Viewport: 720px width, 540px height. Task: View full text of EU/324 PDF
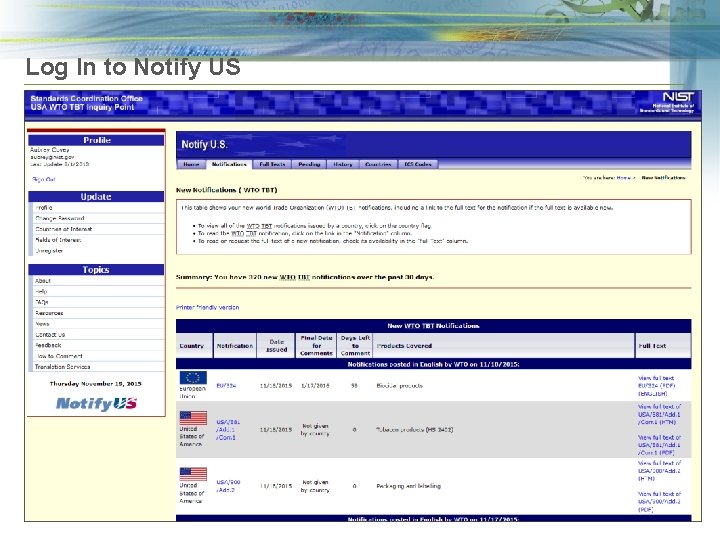[x=657, y=386]
